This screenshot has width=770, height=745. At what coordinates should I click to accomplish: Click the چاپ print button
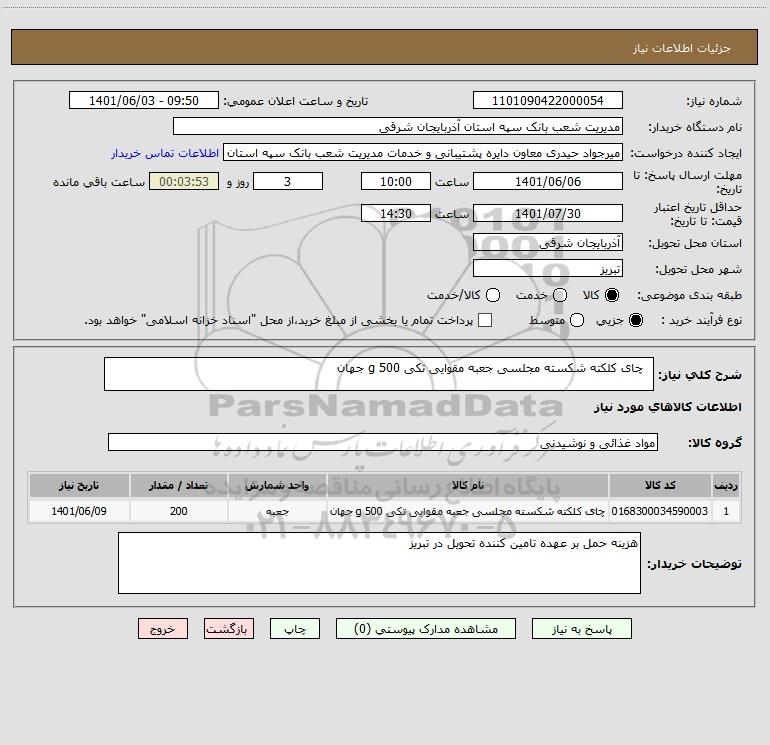click(295, 629)
